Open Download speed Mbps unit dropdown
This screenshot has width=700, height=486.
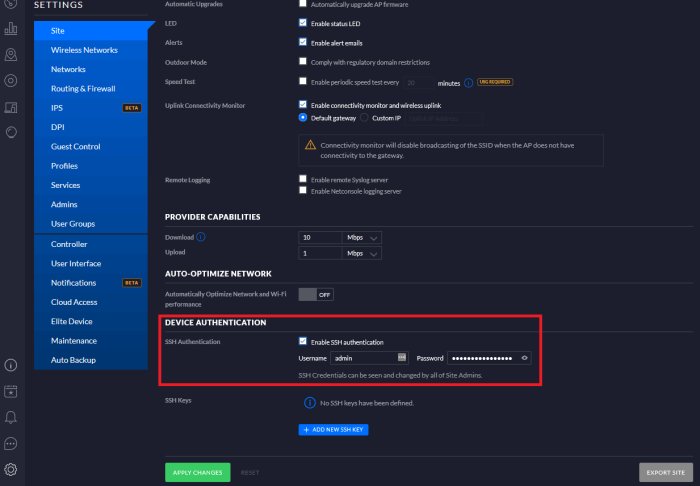[362, 237]
